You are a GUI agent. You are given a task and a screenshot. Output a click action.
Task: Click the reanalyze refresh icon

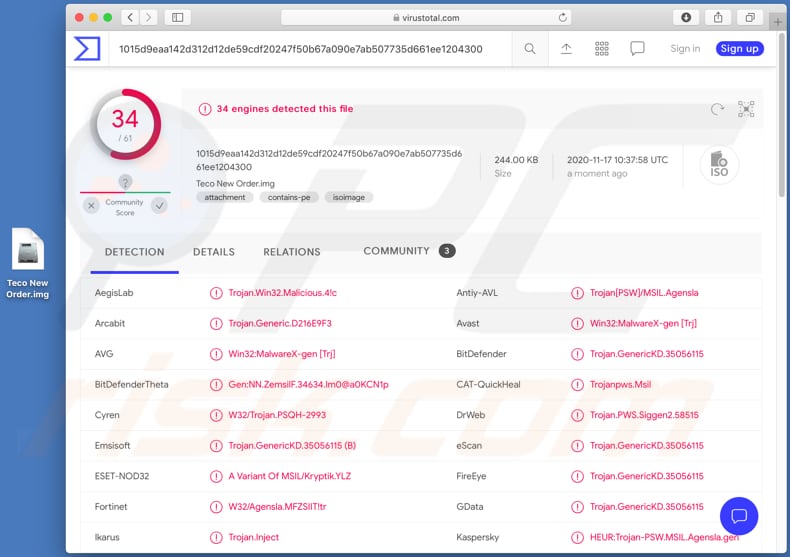tap(717, 110)
